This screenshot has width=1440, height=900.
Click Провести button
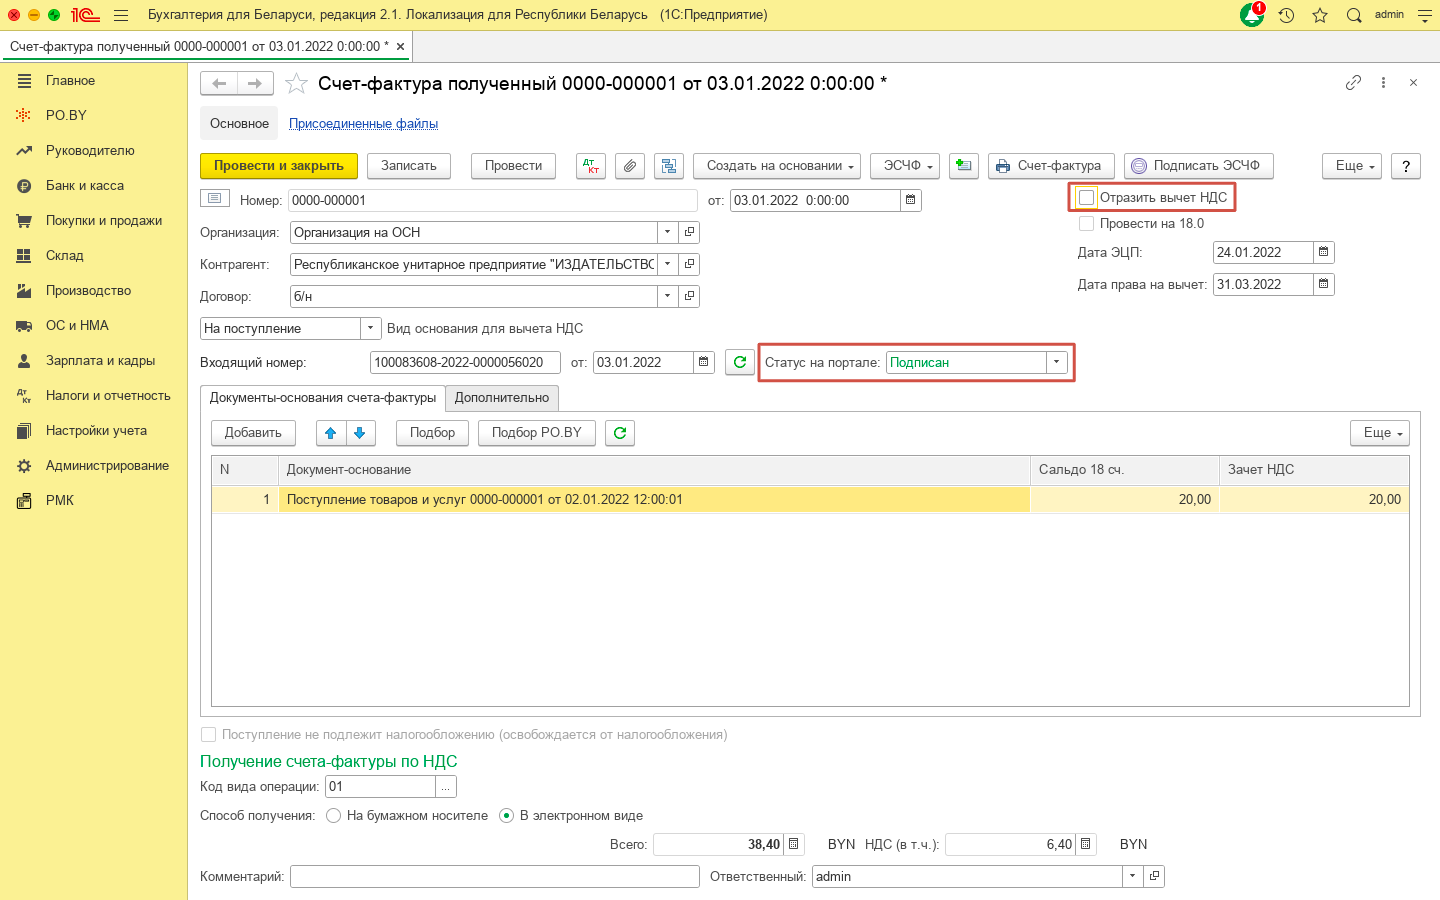click(514, 166)
